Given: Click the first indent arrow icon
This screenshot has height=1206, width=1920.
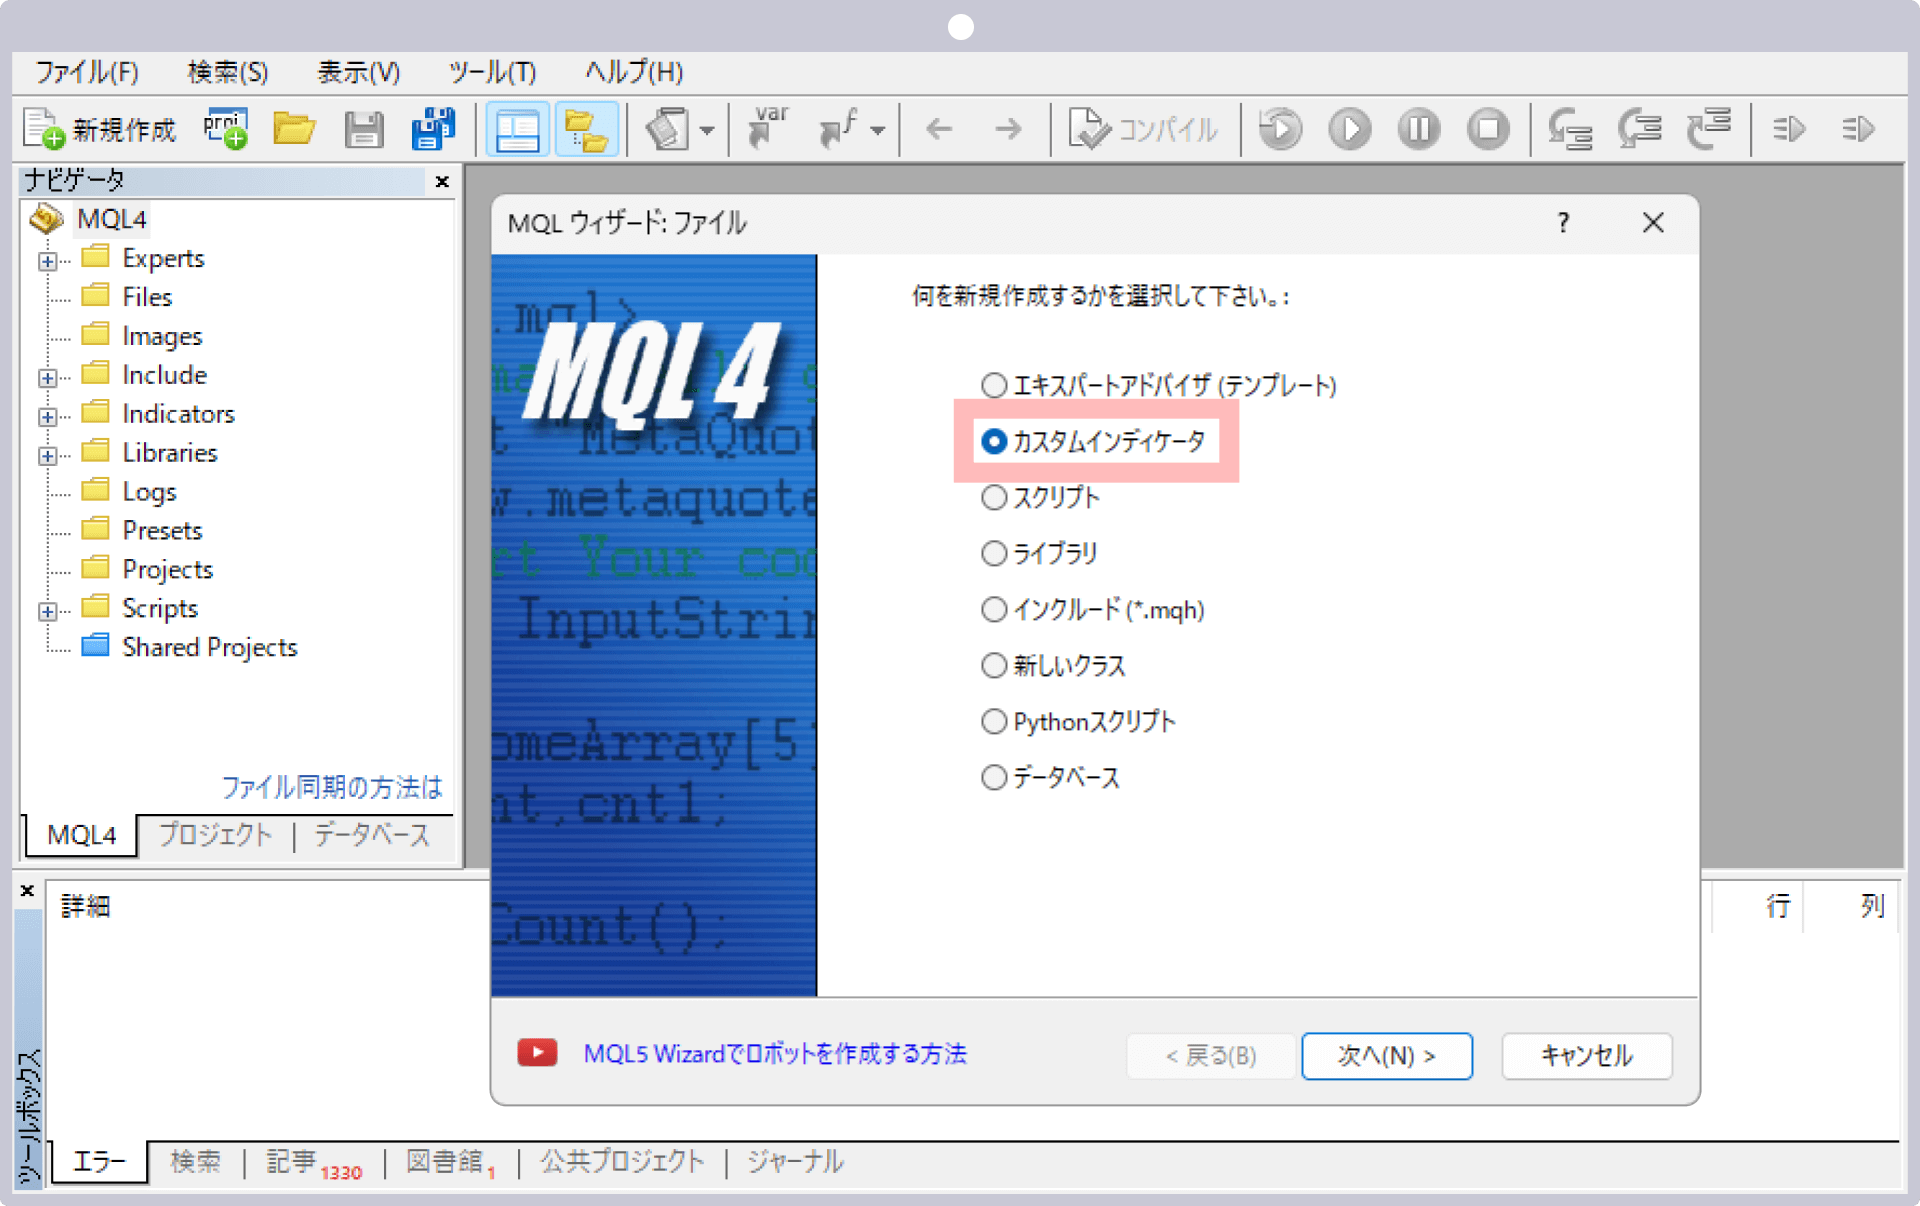Looking at the screenshot, I should 1789,129.
